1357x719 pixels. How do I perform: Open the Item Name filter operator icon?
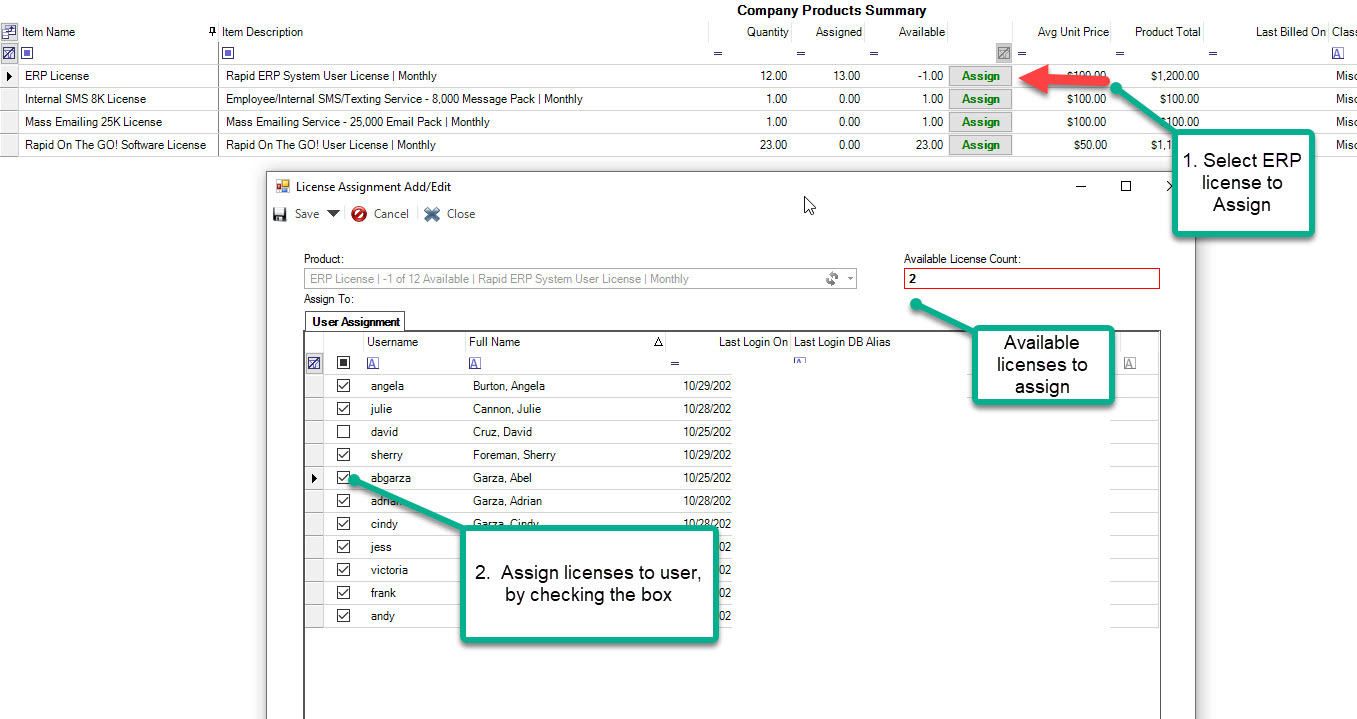[x=27, y=53]
